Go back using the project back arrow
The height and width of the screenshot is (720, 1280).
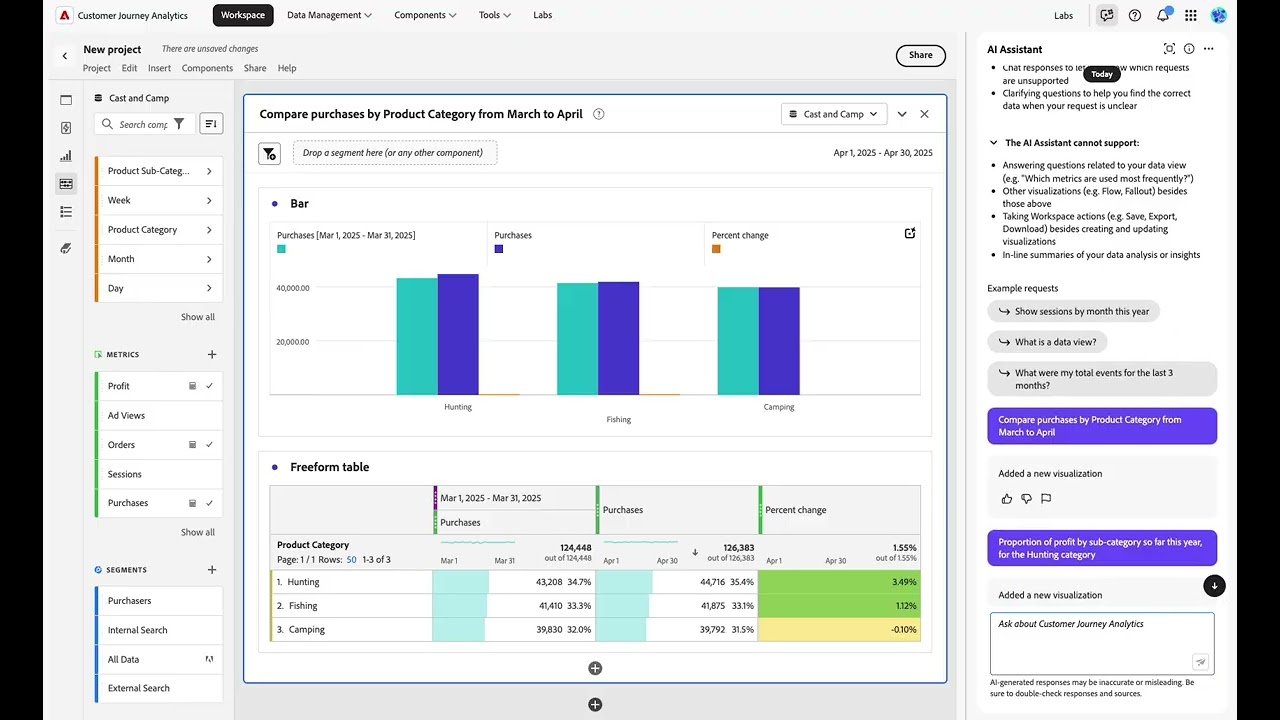click(65, 56)
